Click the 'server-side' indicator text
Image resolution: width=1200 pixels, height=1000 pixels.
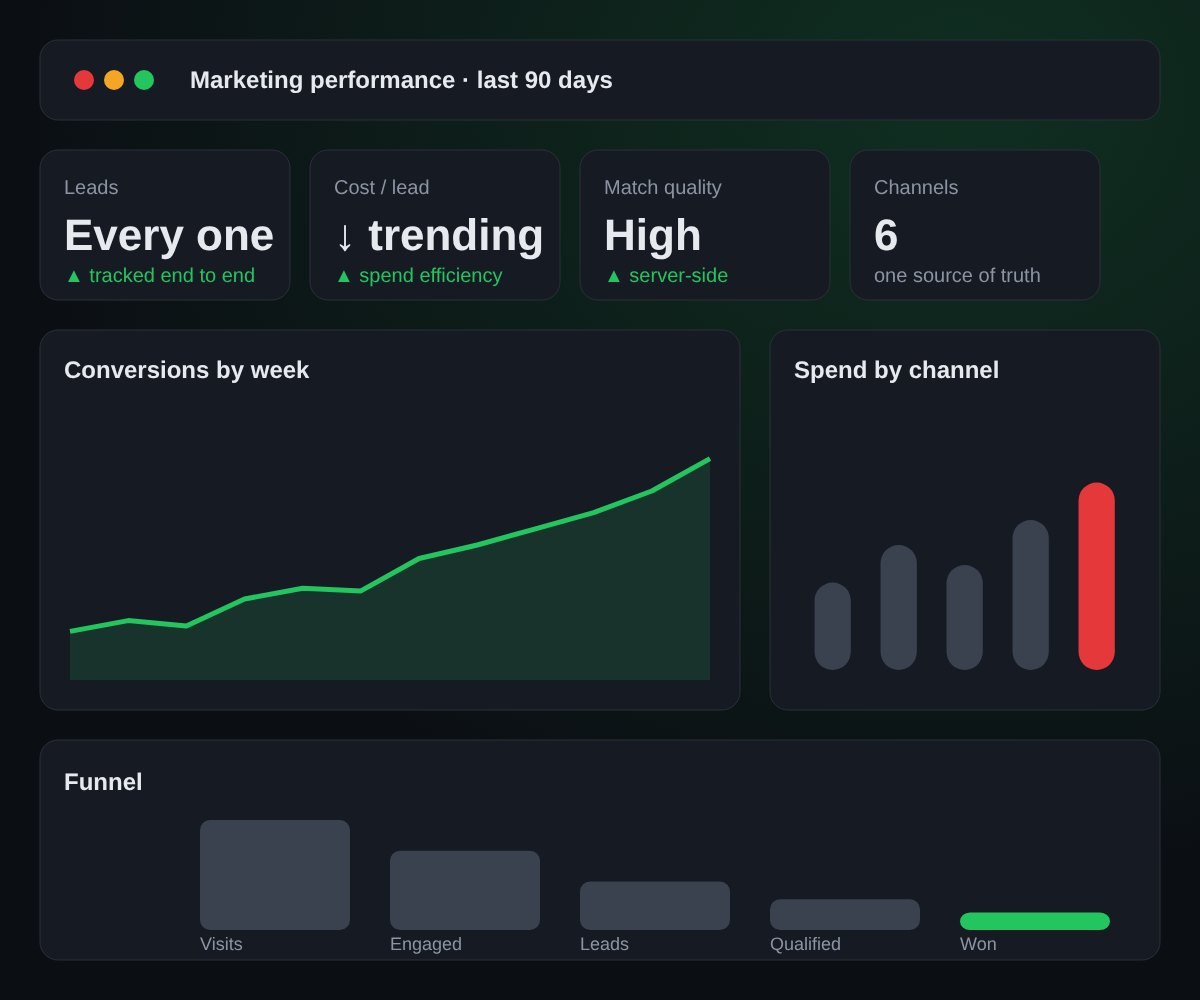click(x=679, y=275)
